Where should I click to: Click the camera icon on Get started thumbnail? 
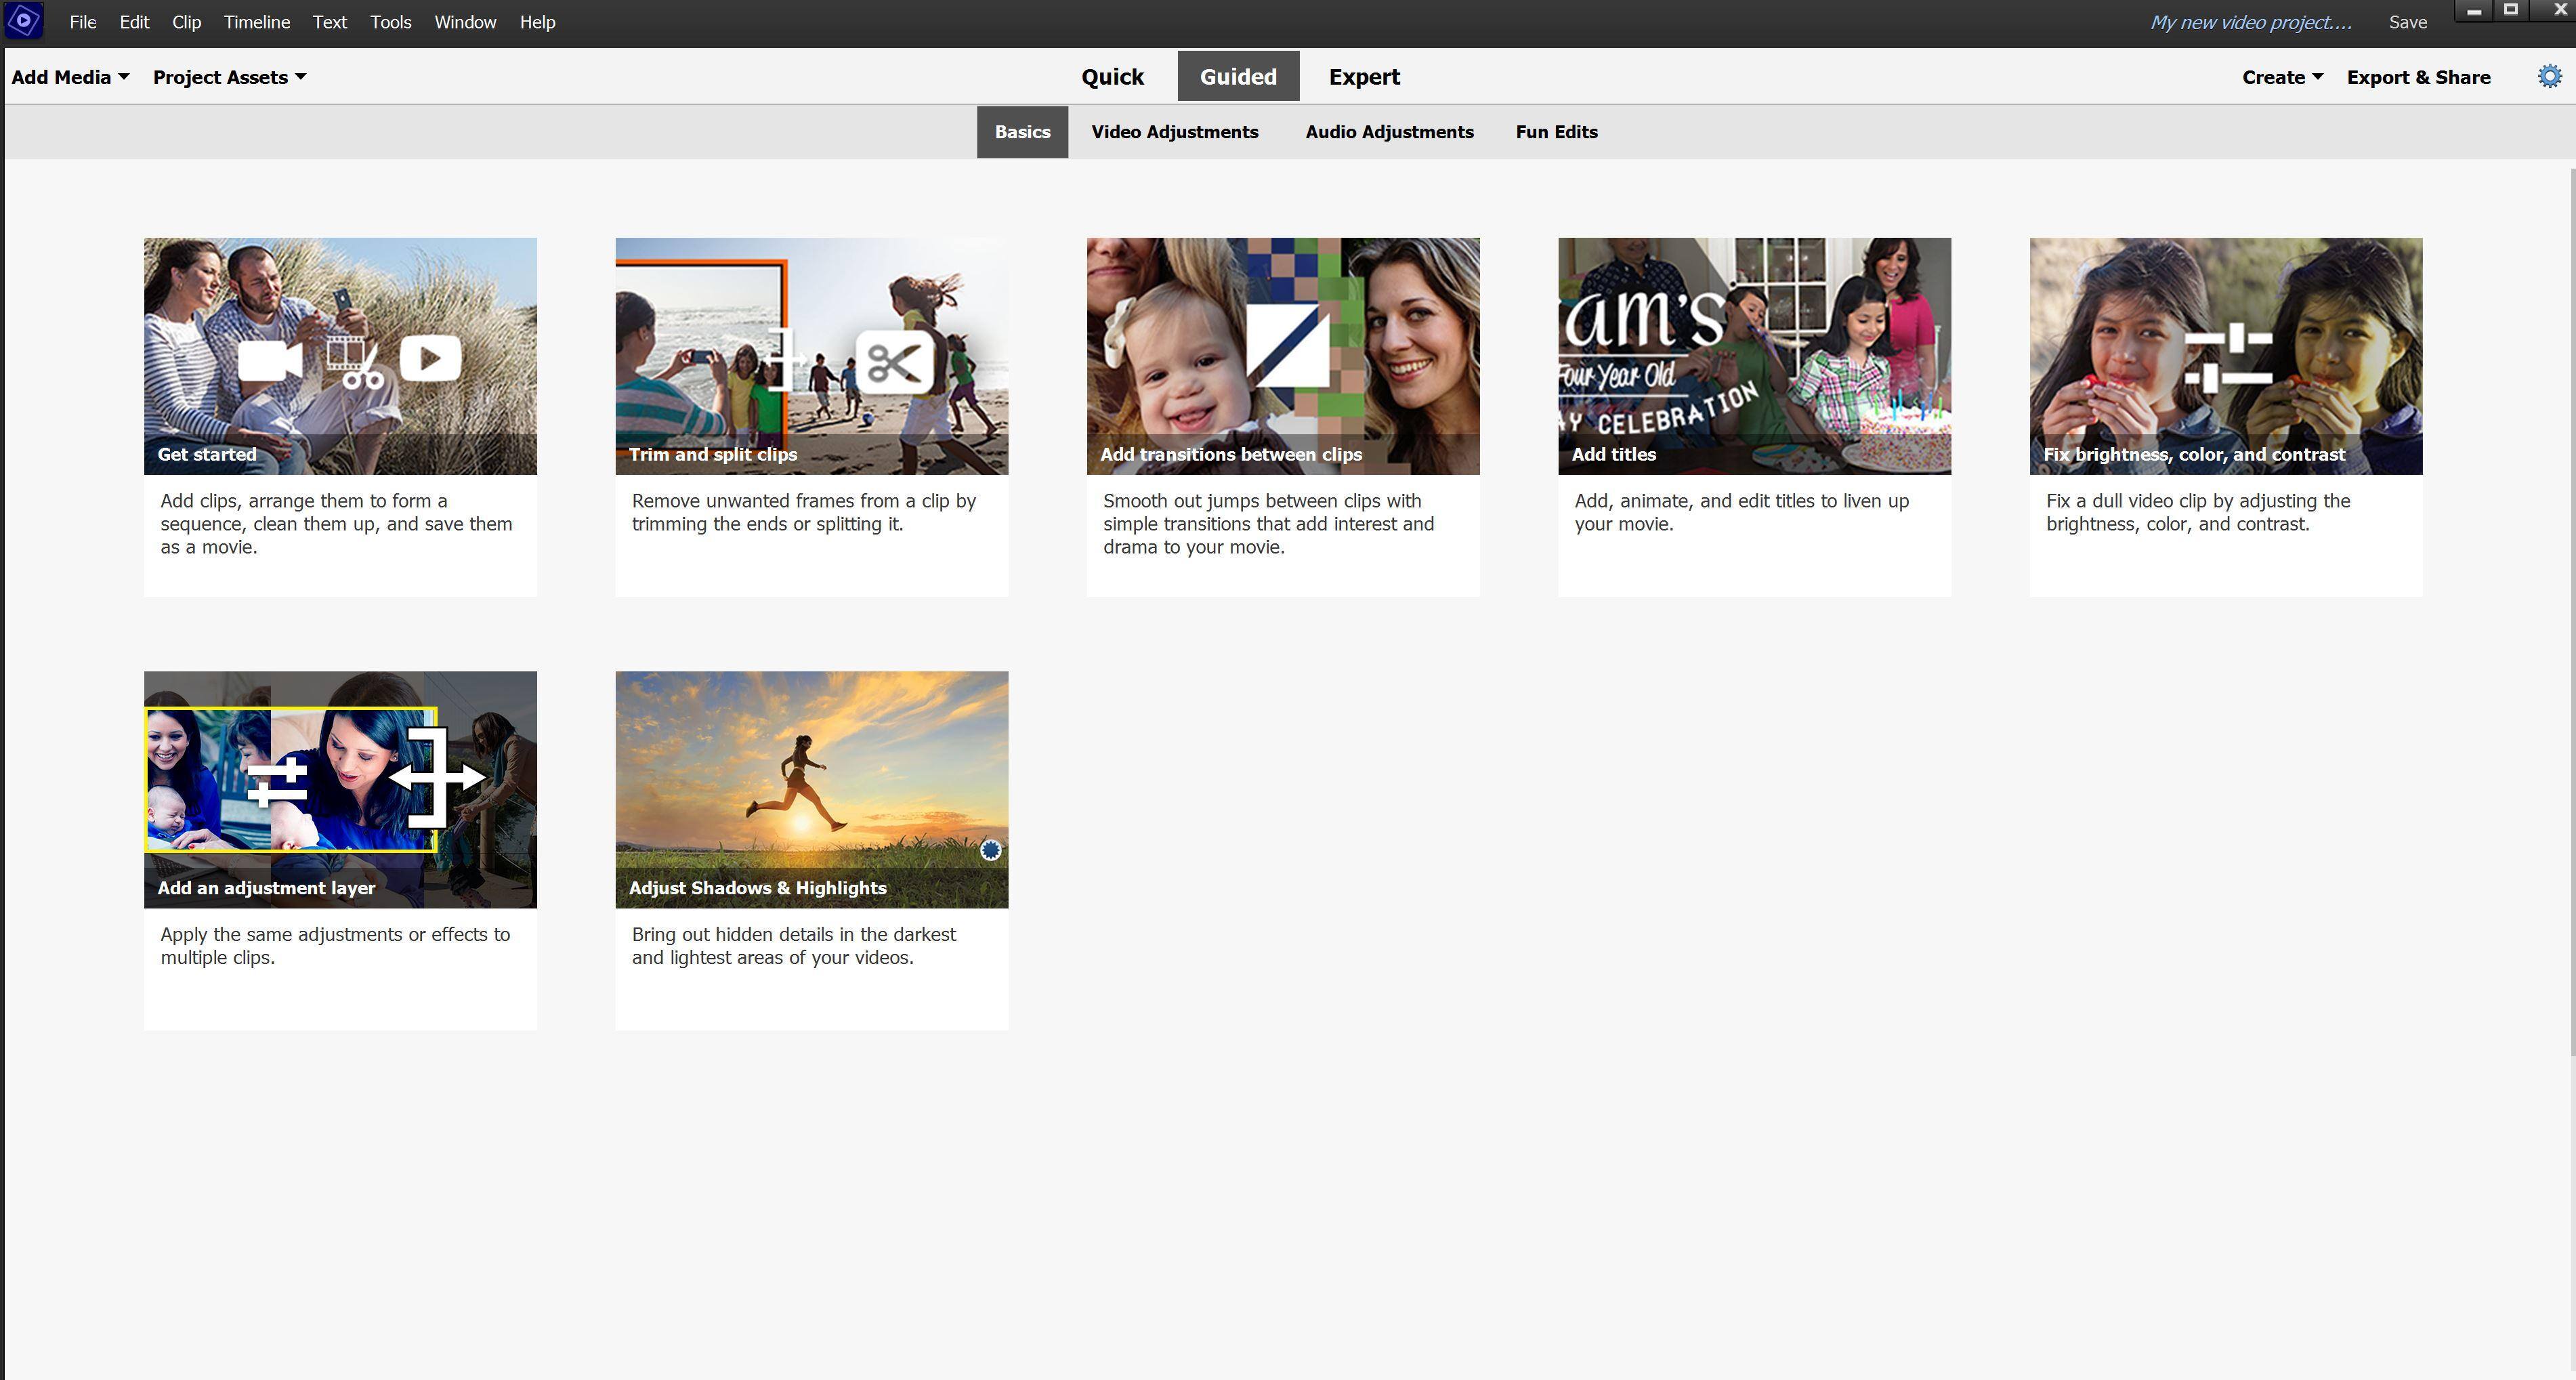(270, 360)
